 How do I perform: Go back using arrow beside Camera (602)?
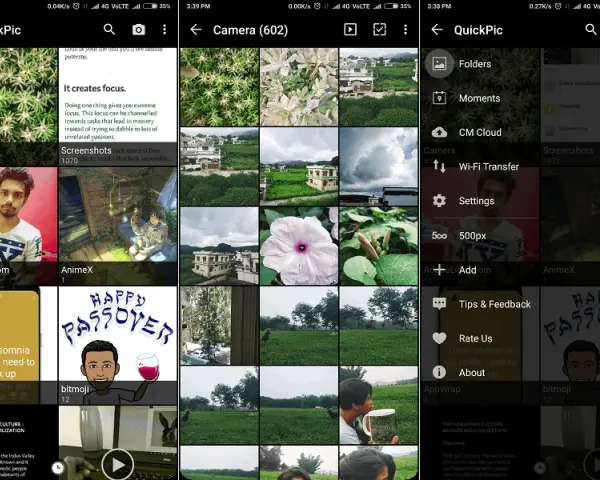click(196, 29)
